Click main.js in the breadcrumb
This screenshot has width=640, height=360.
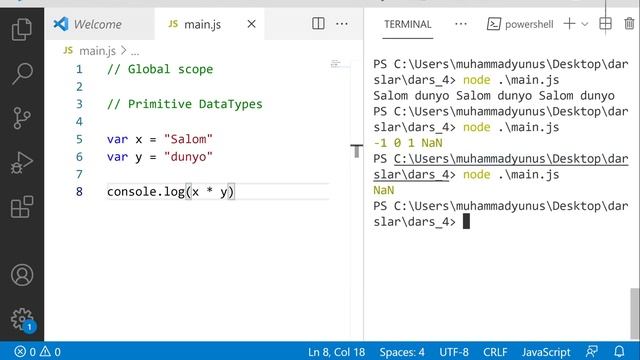coord(97,51)
